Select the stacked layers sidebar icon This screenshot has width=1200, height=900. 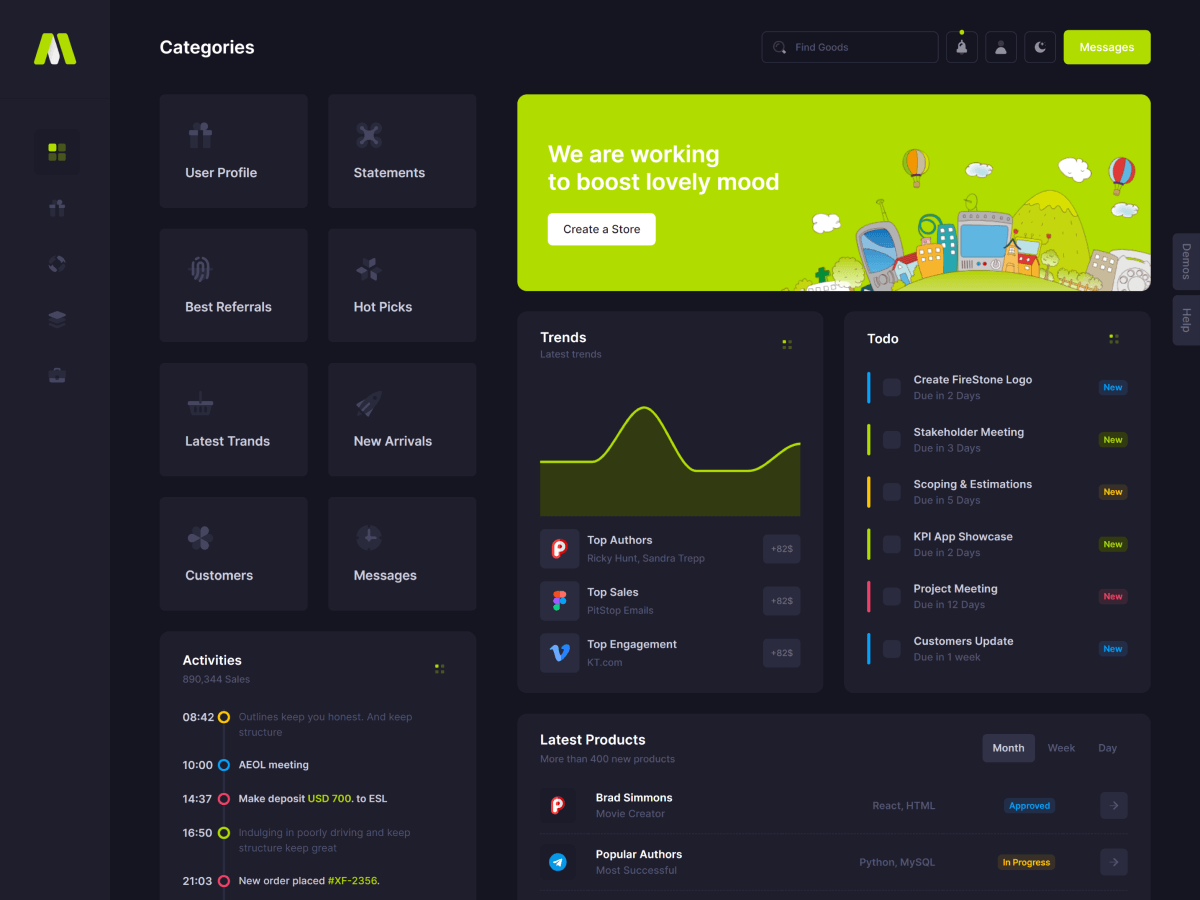click(57, 319)
